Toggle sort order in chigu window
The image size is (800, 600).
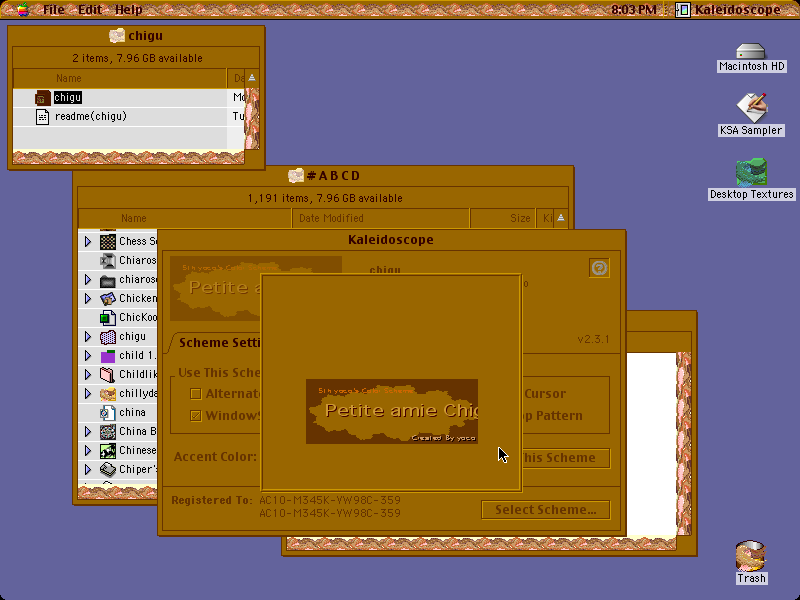(x=252, y=78)
